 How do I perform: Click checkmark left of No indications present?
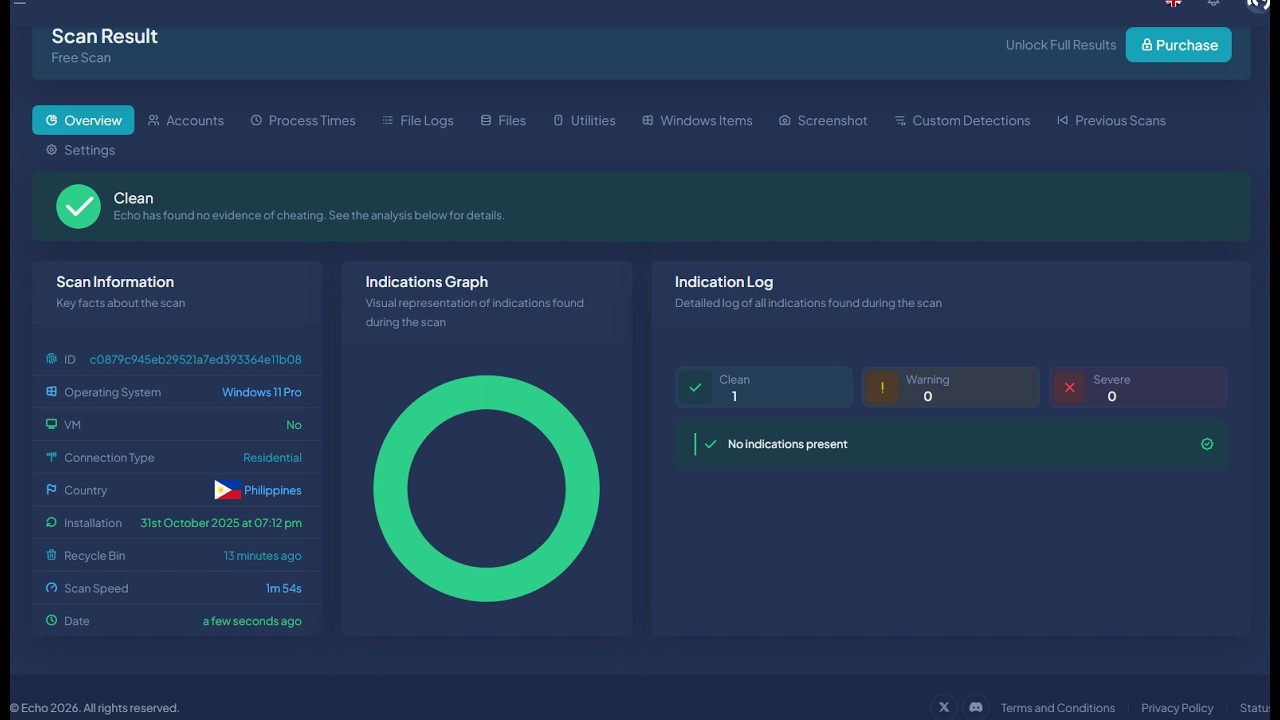(711, 444)
